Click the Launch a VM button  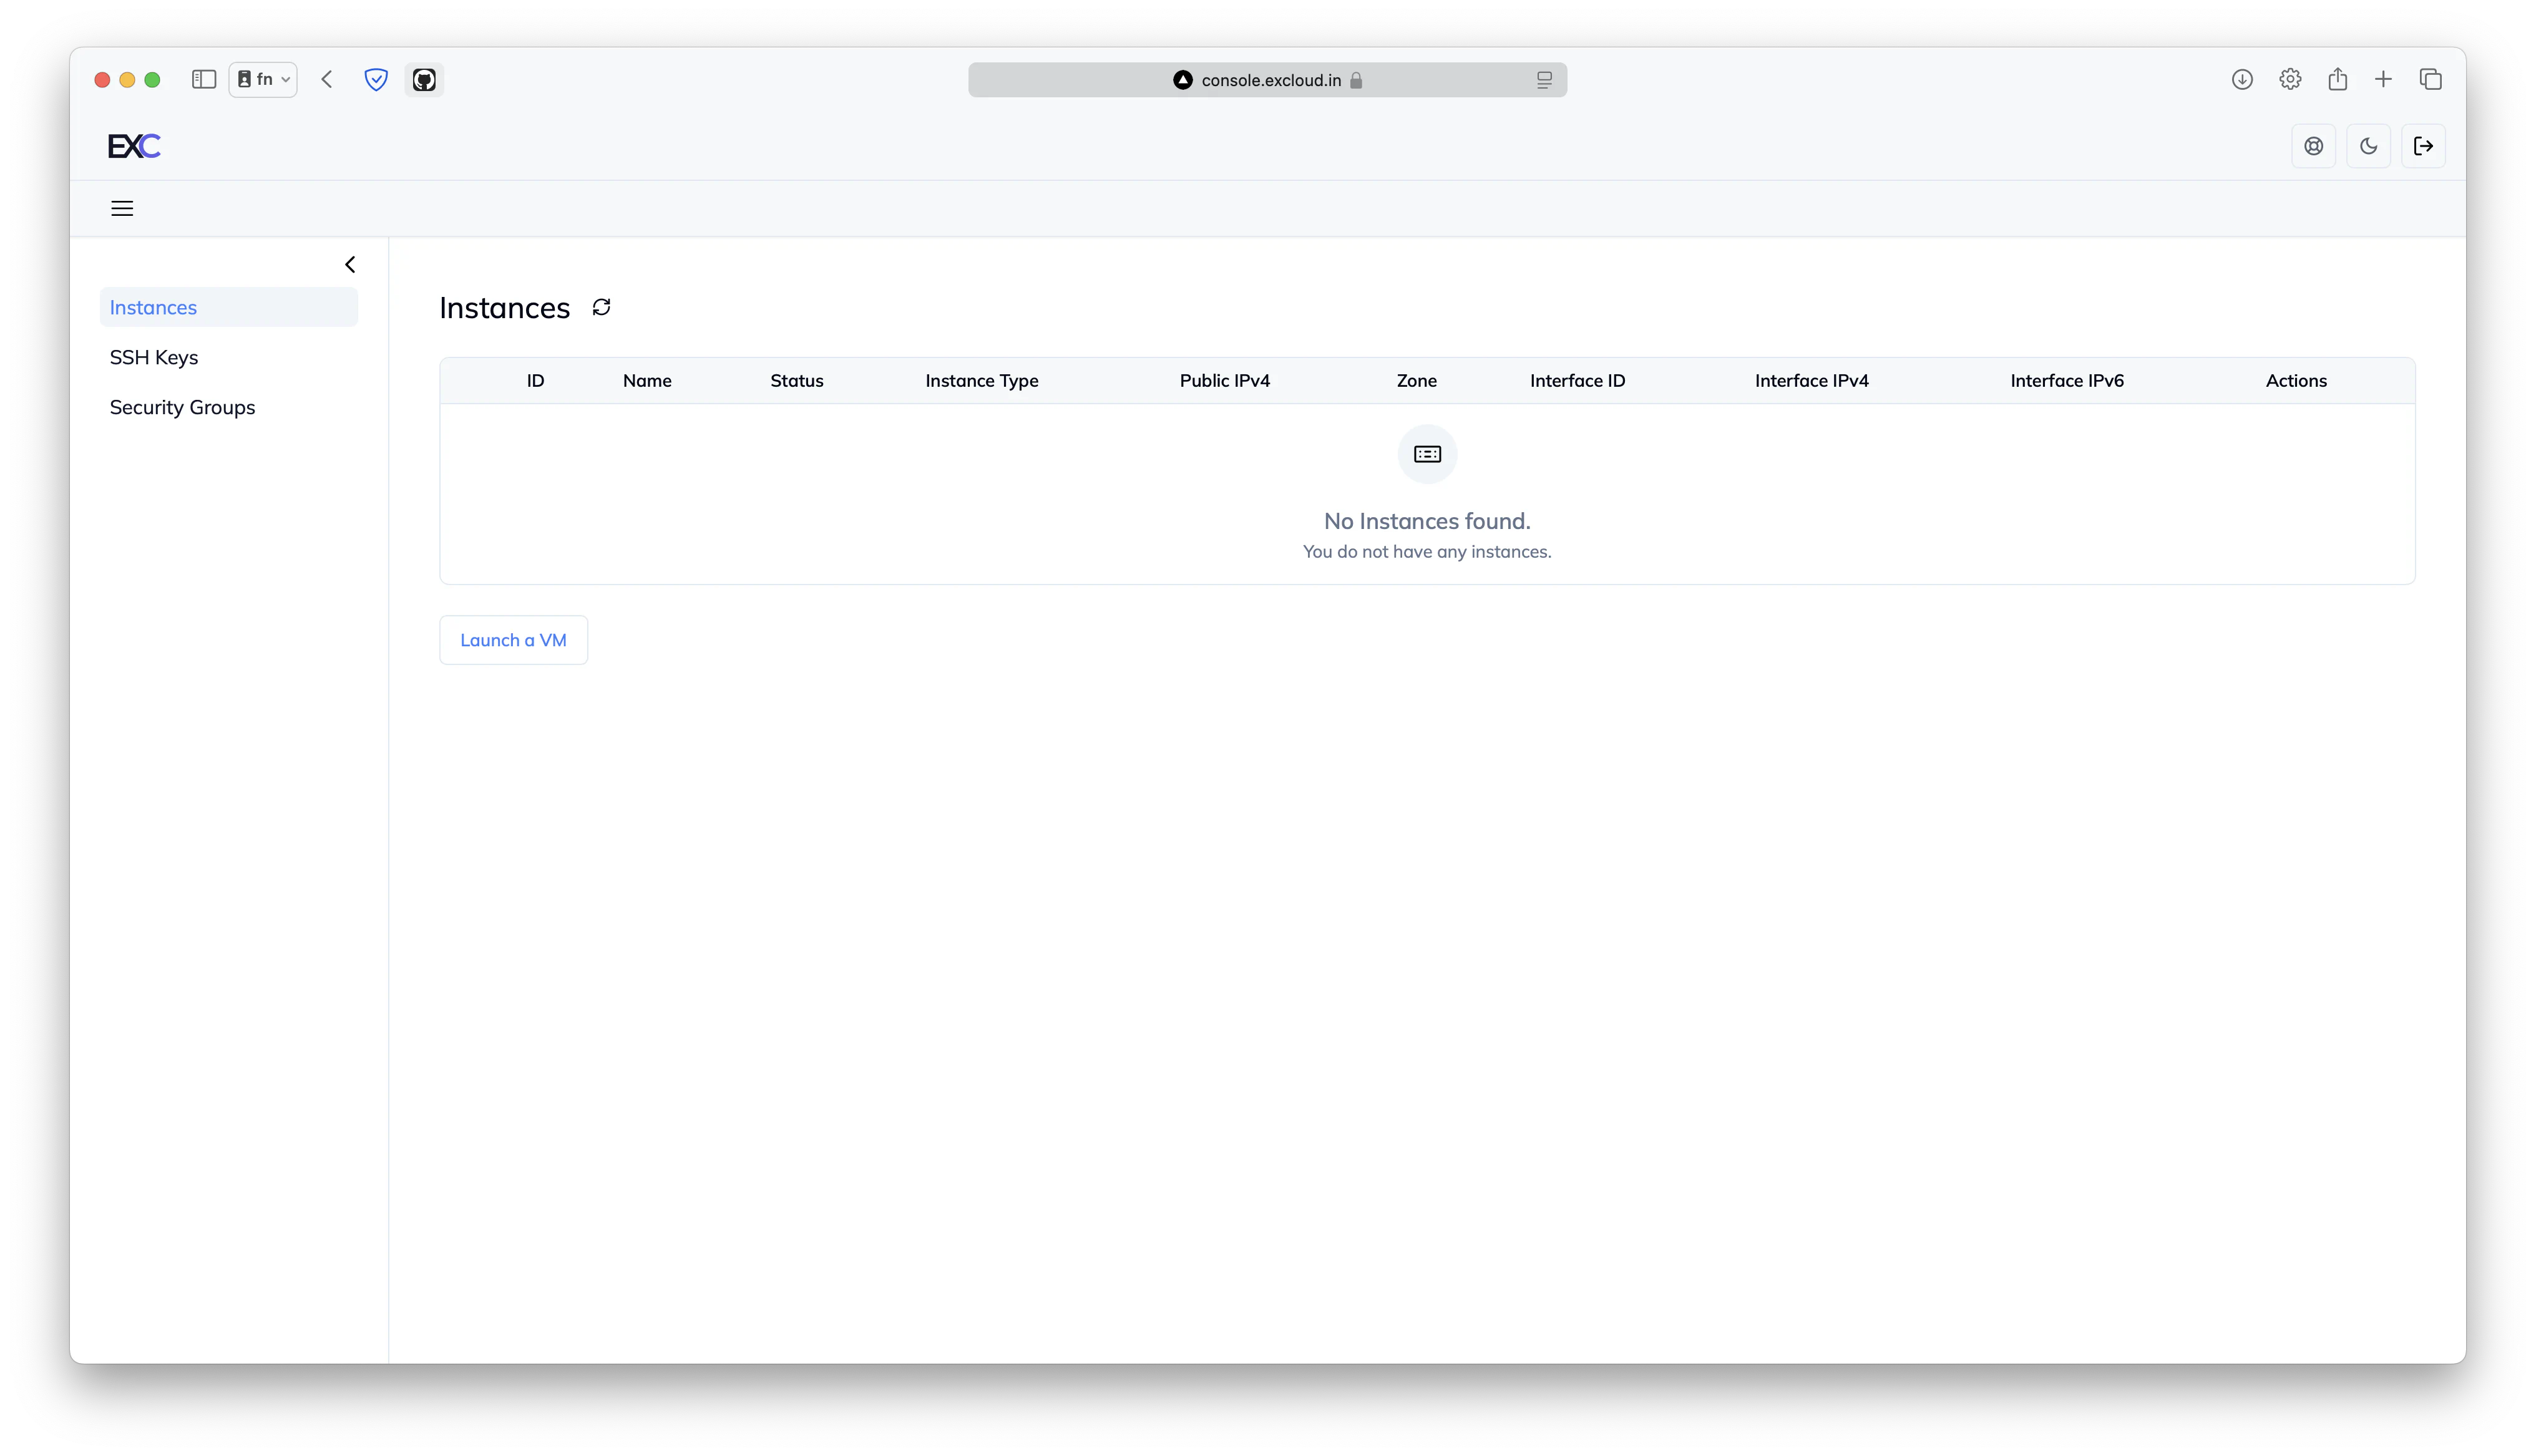coord(513,639)
